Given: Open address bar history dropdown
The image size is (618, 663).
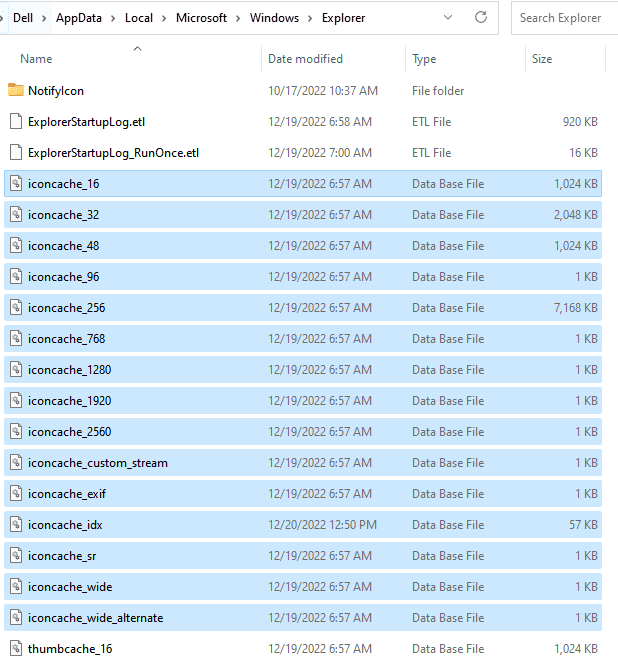Looking at the screenshot, I should (x=446, y=18).
